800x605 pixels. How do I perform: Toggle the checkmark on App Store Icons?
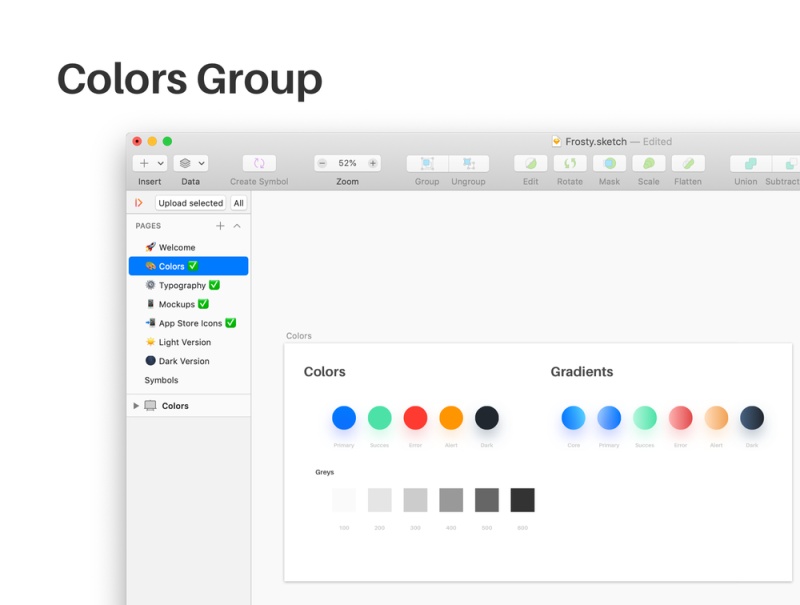[x=229, y=323]
